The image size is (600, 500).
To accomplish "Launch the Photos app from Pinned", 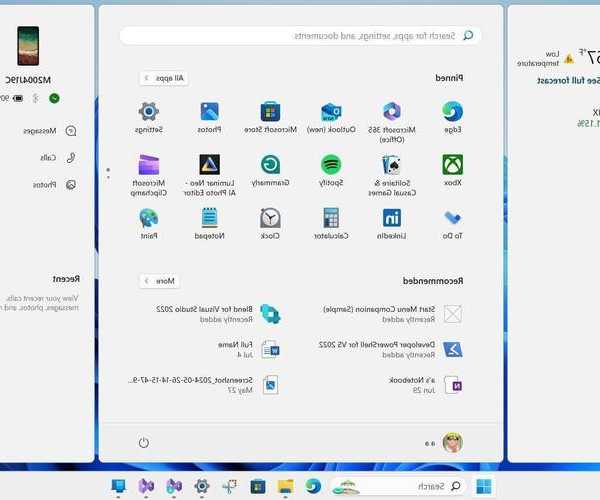I will 209,117.
